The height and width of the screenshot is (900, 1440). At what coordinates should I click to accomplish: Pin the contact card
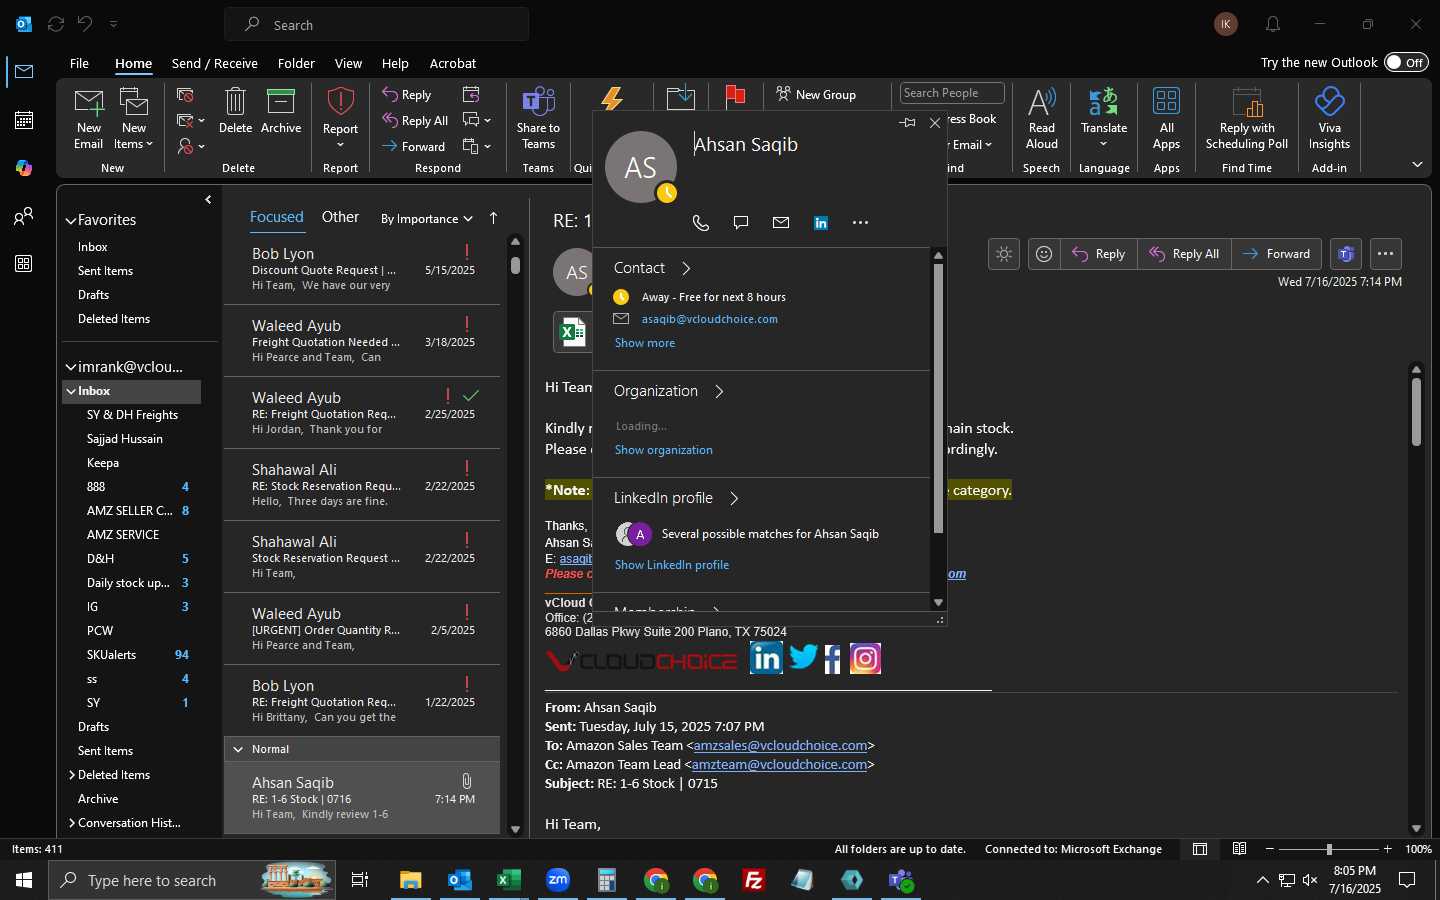[907, 123]
